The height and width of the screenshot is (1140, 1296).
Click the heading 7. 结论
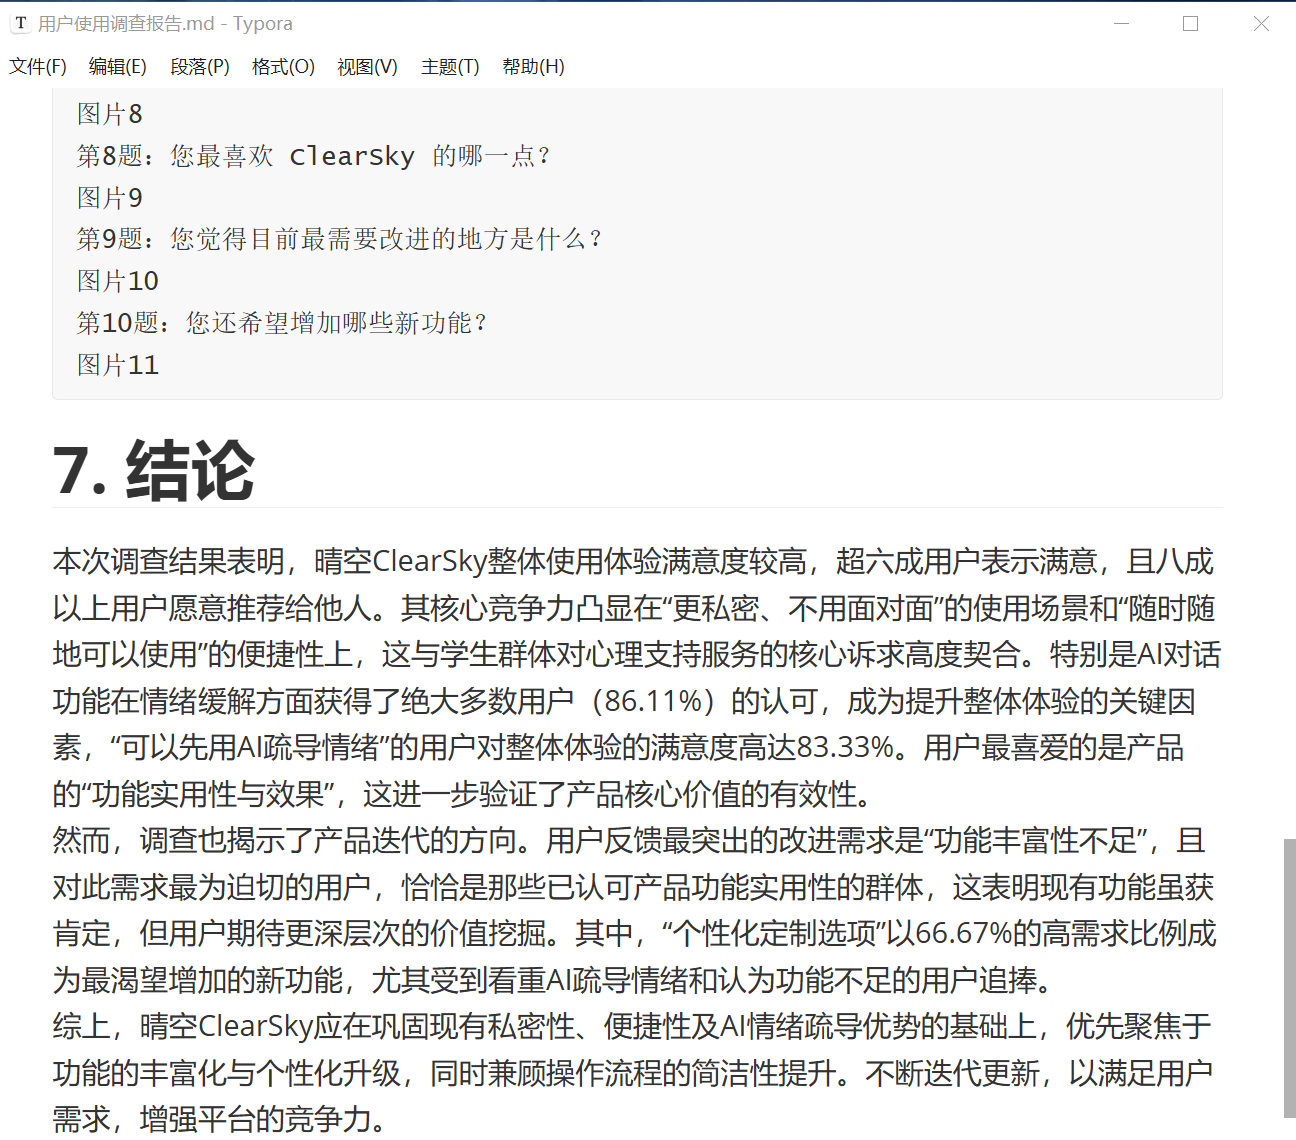tap(154, 470)
